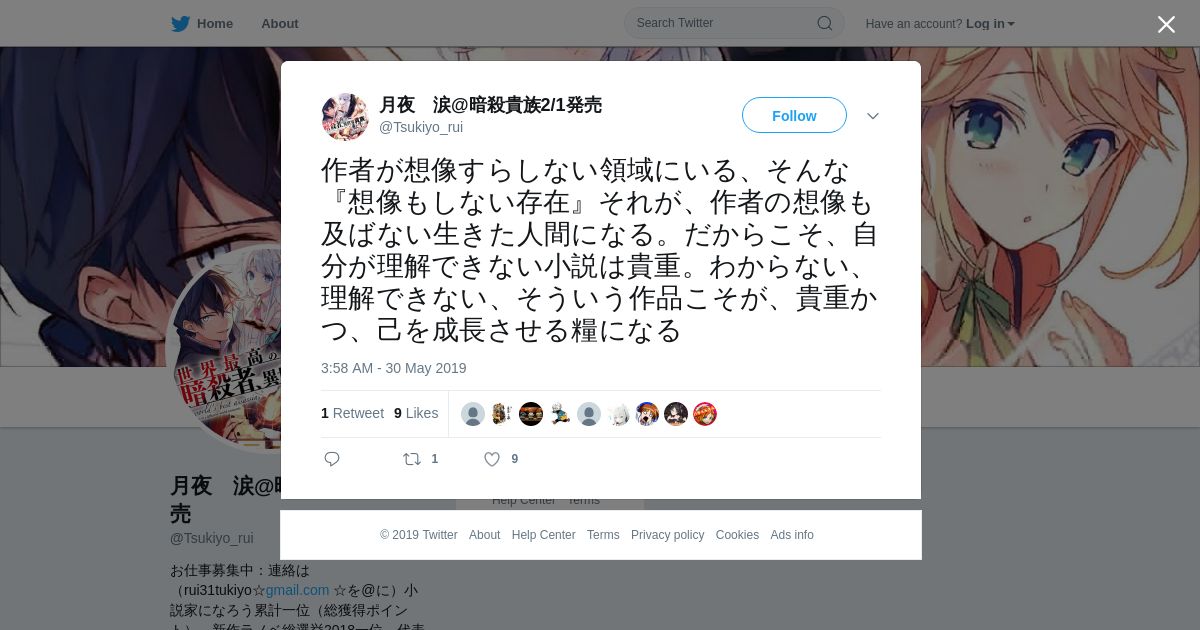Click the Twitter bird Home icon
This screenshot has width=1200, height=630.
(180, 23)
